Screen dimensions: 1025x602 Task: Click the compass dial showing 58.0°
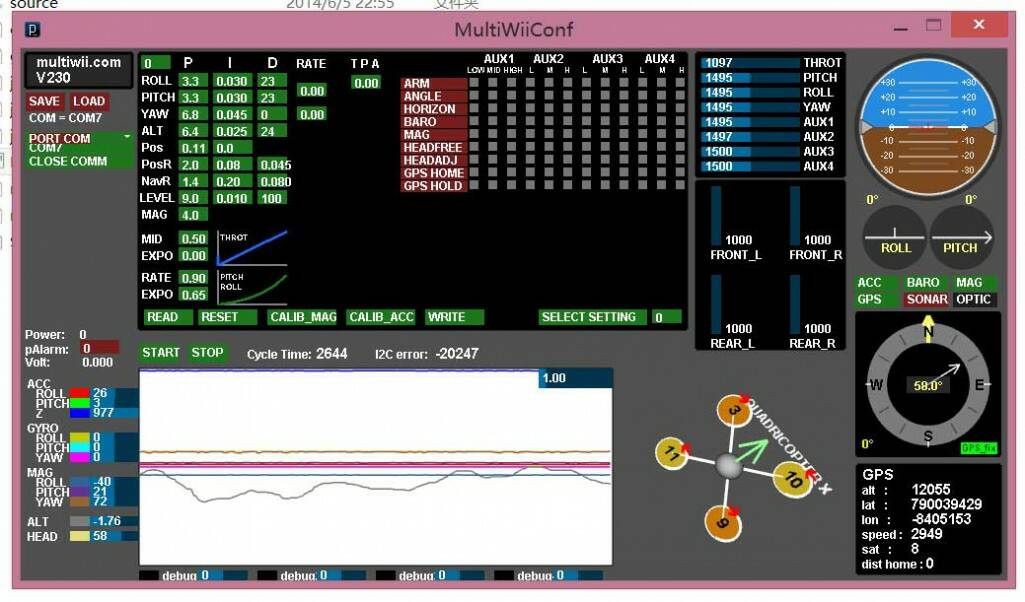tap(928, 385)
